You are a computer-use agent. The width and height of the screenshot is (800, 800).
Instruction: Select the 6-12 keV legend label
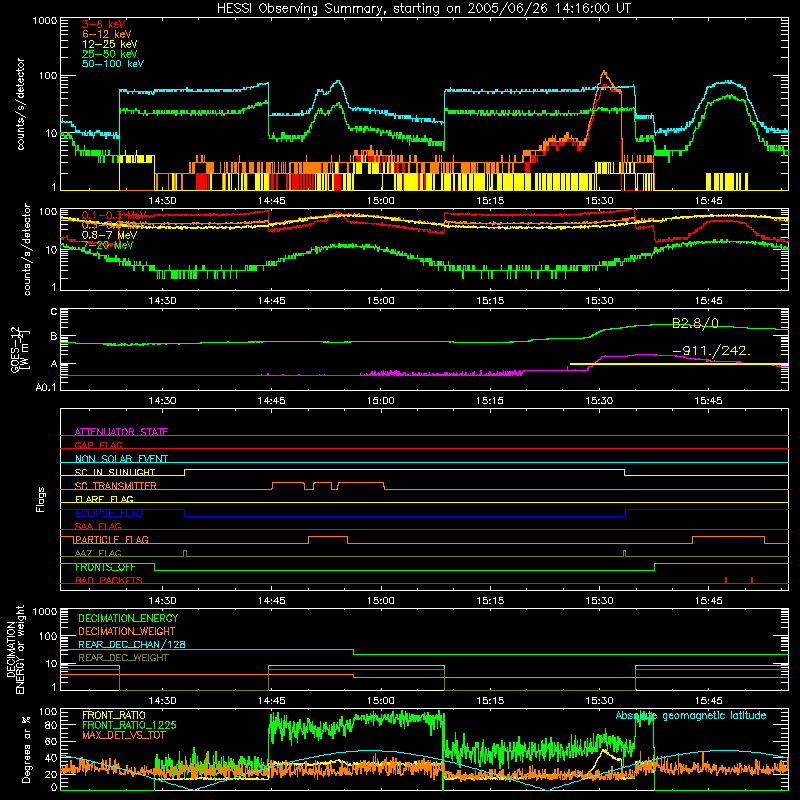tap(107, 34)
